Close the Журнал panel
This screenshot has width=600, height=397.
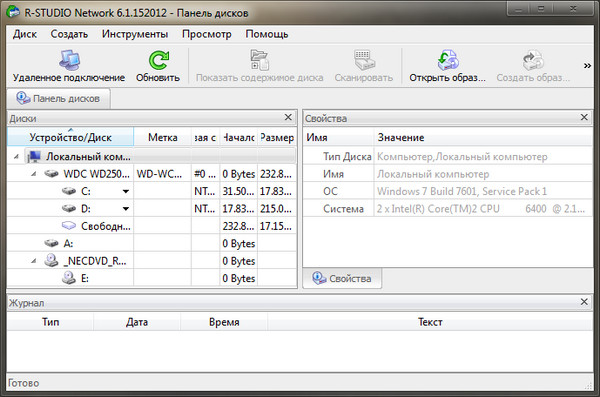(584, 302)
